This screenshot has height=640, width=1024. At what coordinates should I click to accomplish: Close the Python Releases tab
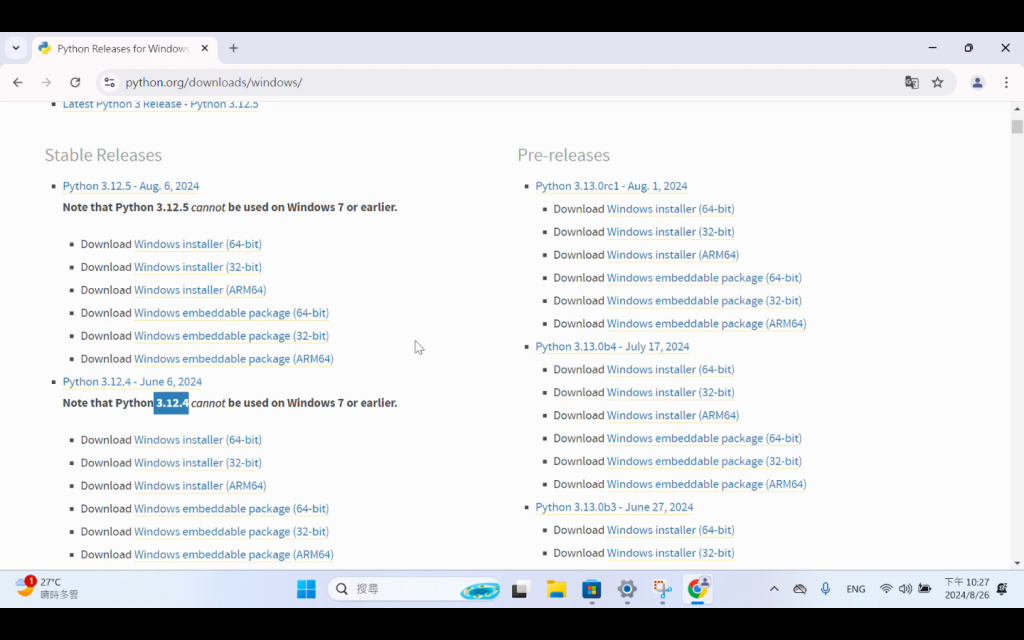coord(204,48)
